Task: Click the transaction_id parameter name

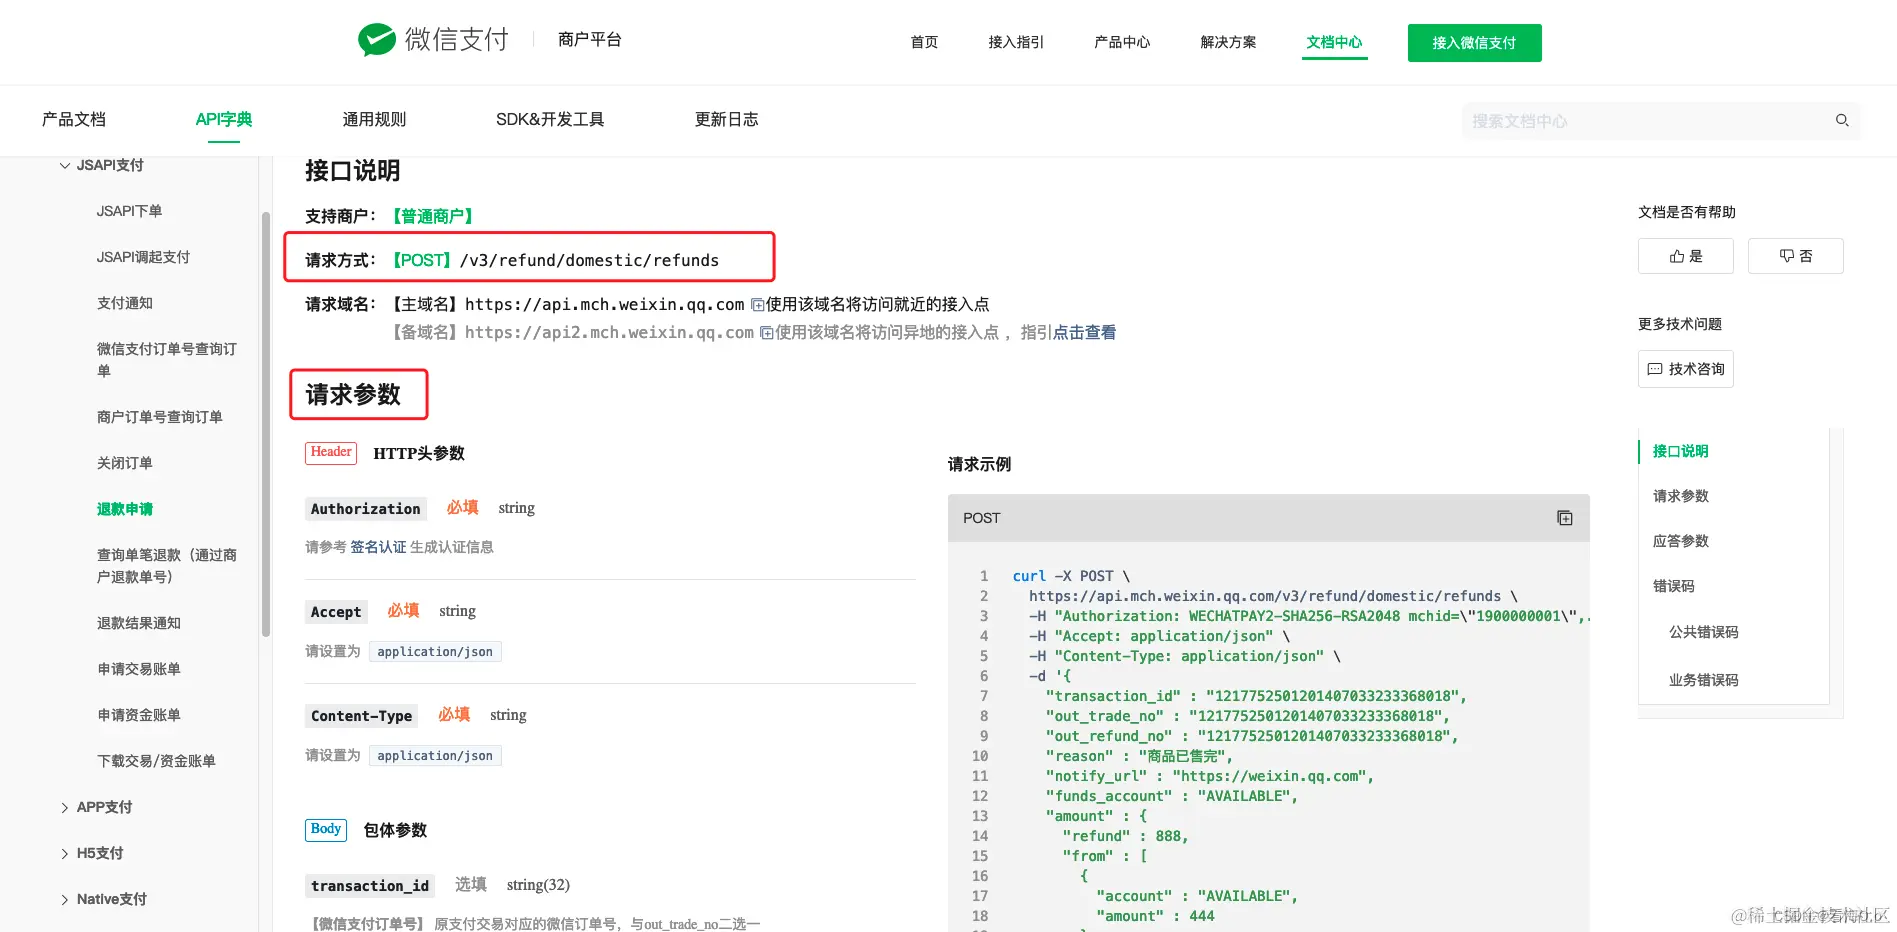Action: 370,886
